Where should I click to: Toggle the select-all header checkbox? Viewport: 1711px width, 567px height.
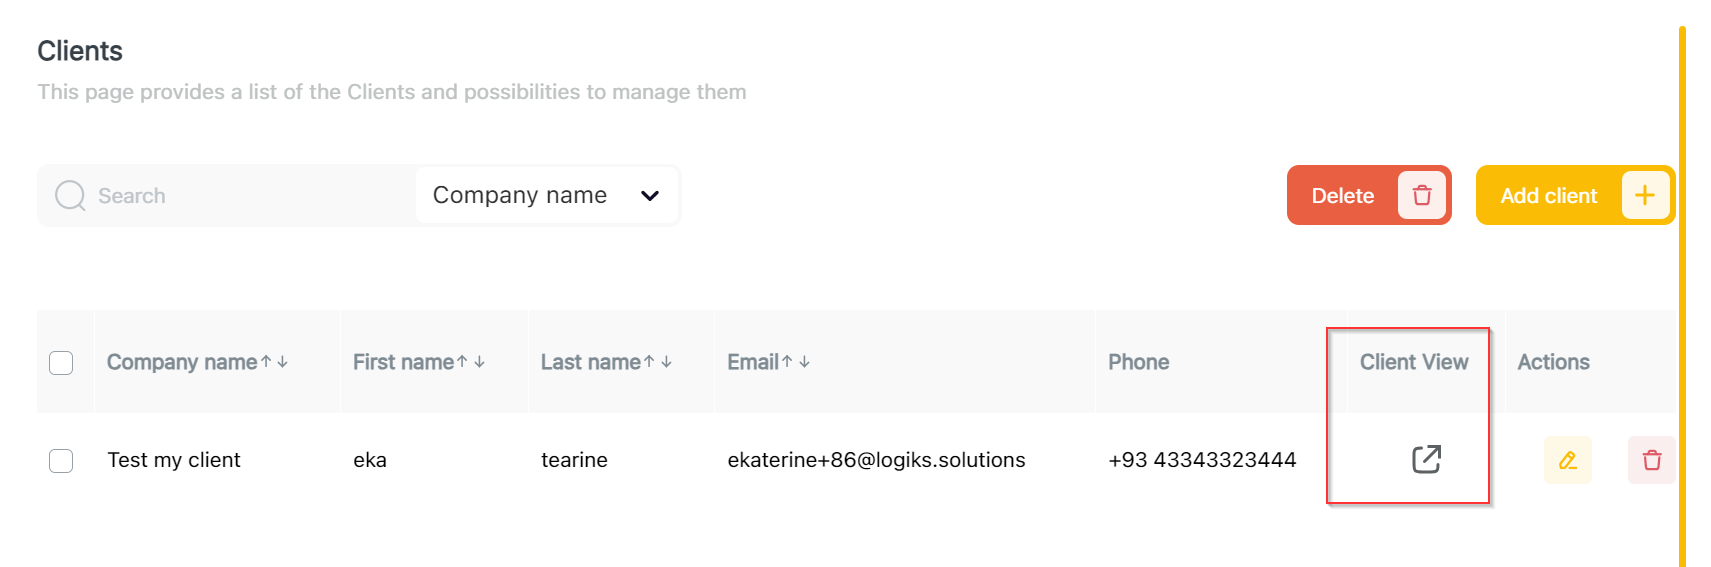click(61, 362)
